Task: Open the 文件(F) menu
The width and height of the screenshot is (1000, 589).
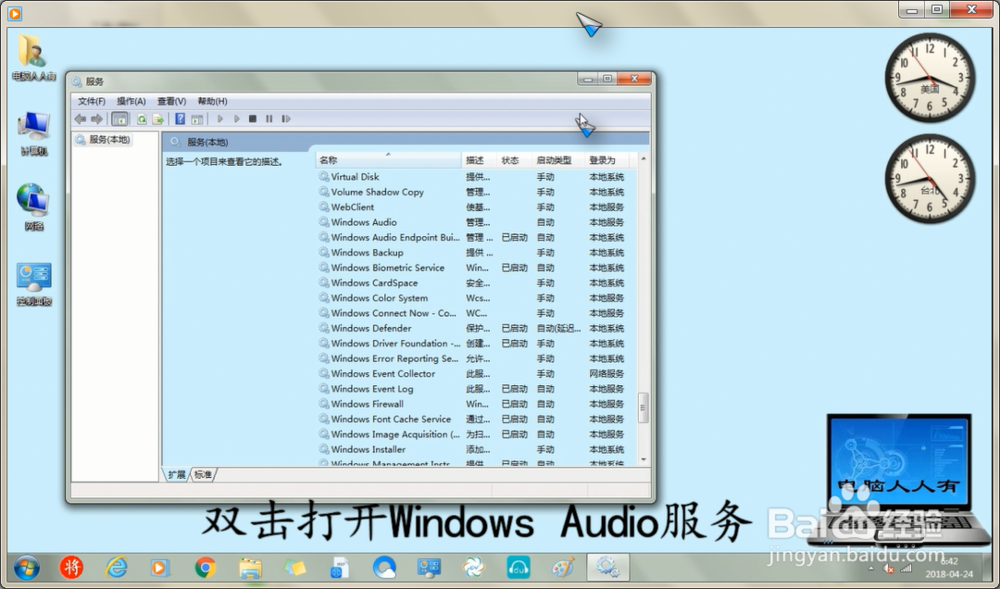Action: tap(91, 101)
